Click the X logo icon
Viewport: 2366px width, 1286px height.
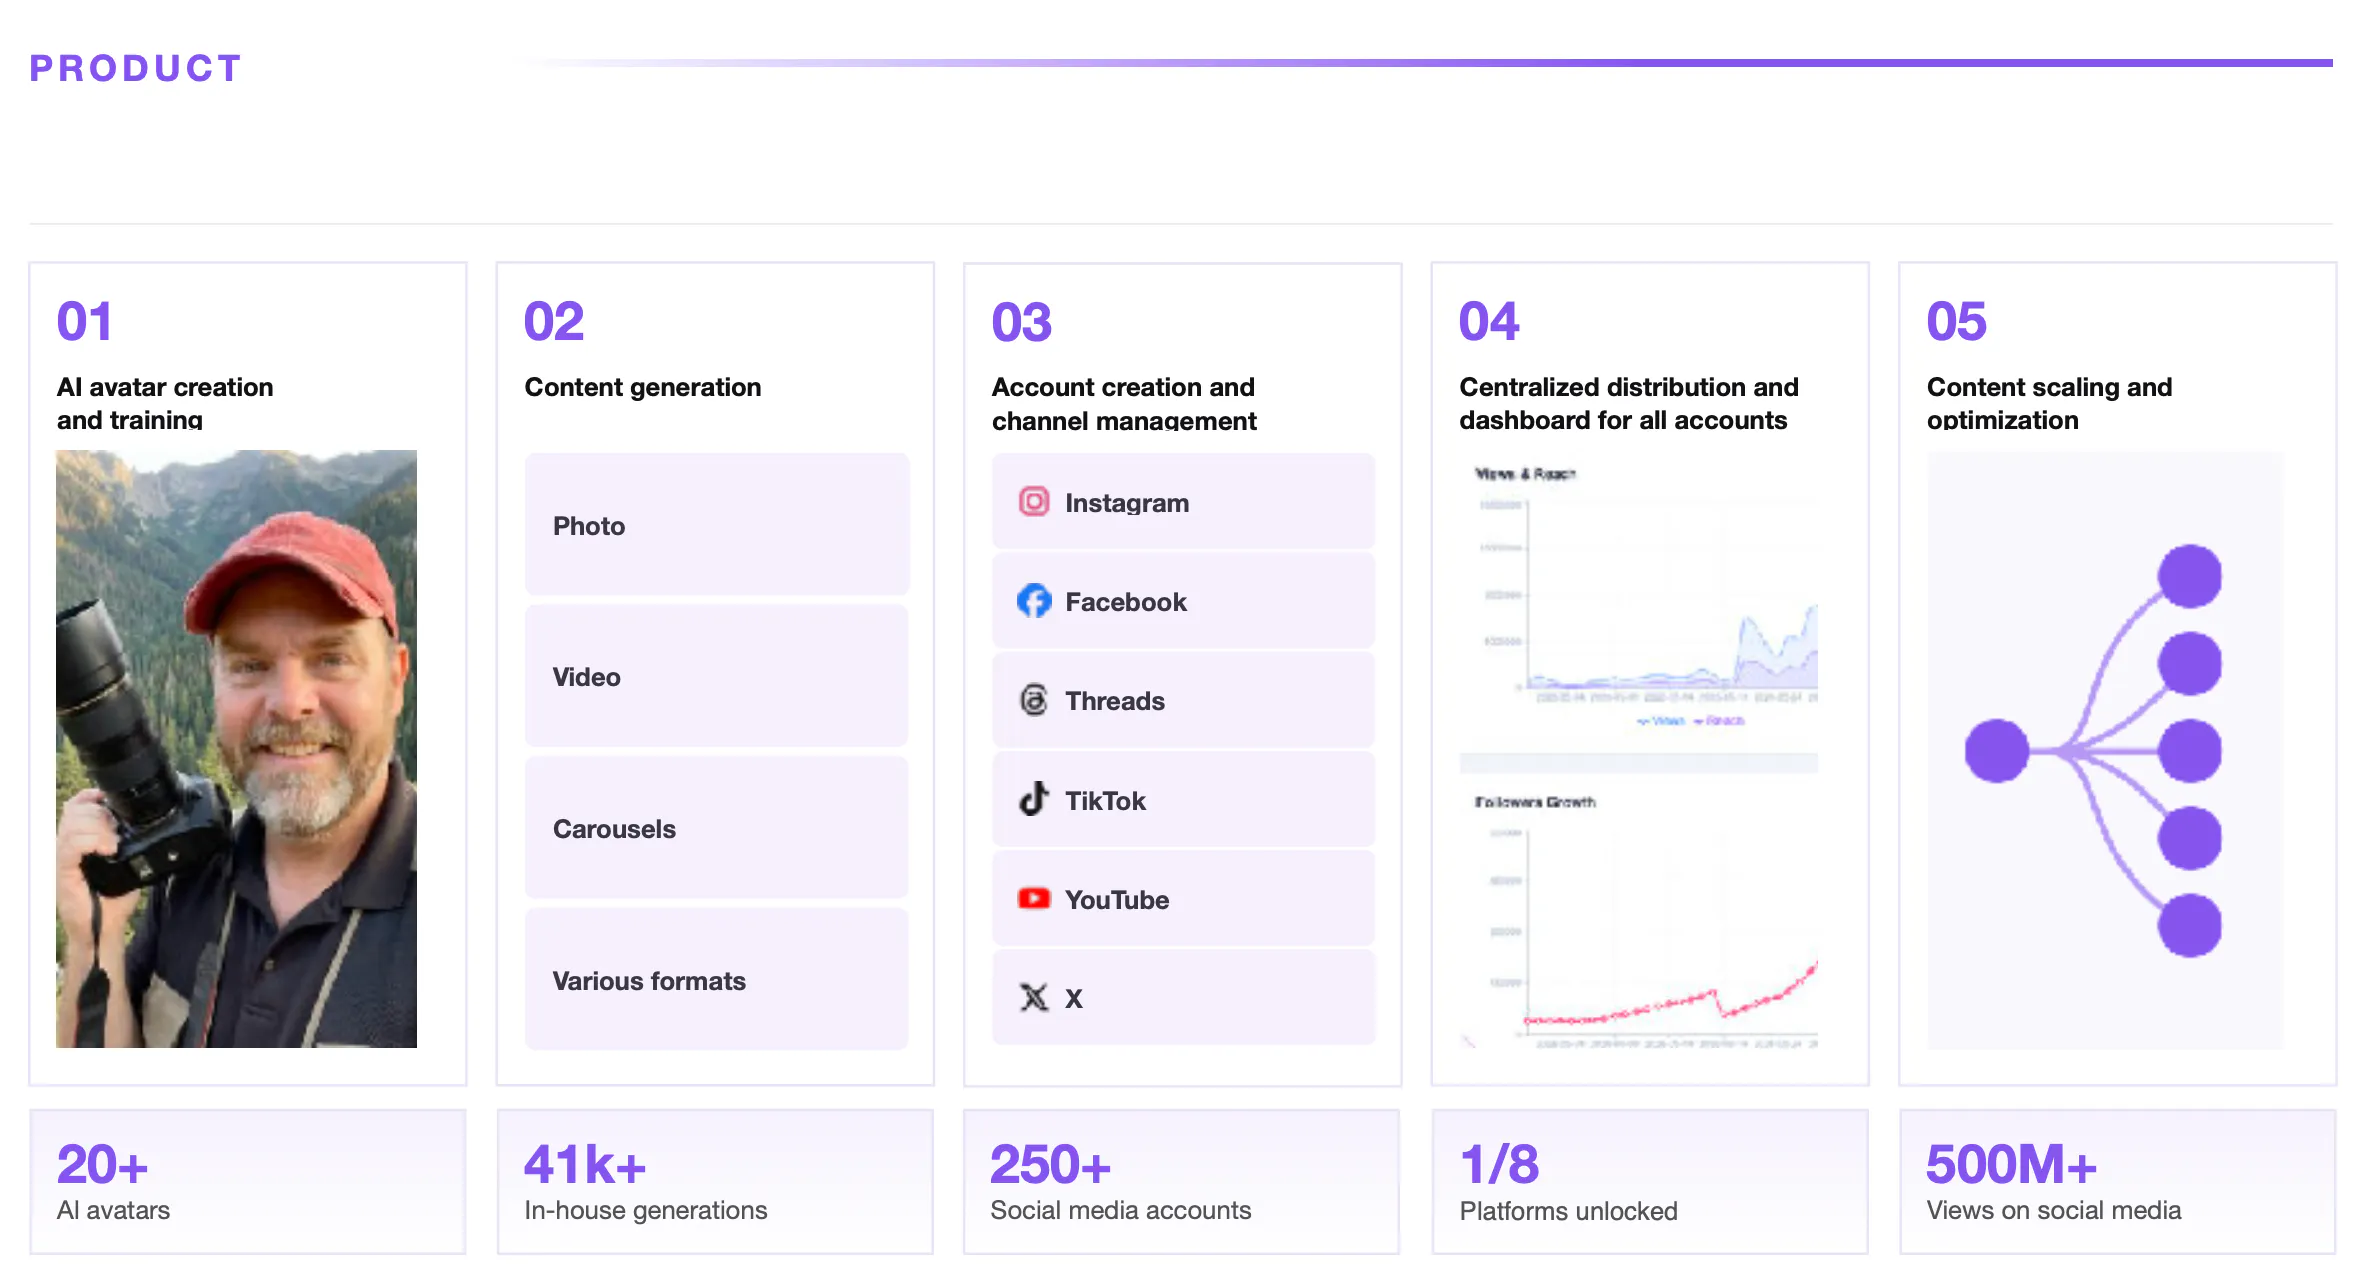[x=1034, y=997]
